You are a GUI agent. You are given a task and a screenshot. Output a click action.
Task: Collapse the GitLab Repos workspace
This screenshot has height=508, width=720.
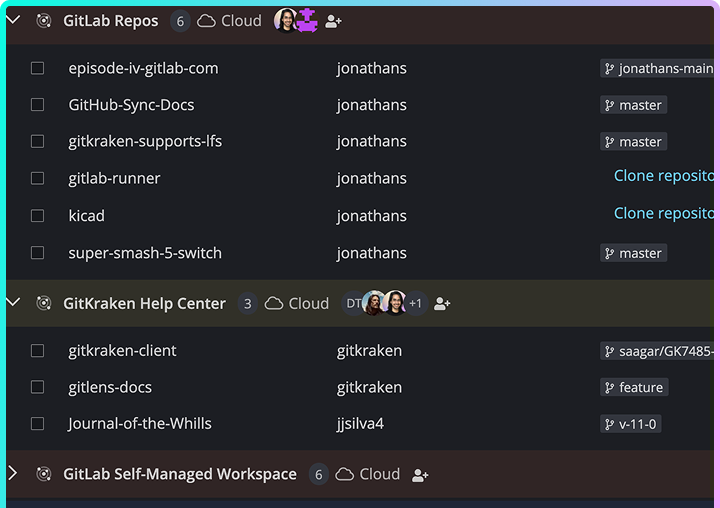(x=13, y=20)
